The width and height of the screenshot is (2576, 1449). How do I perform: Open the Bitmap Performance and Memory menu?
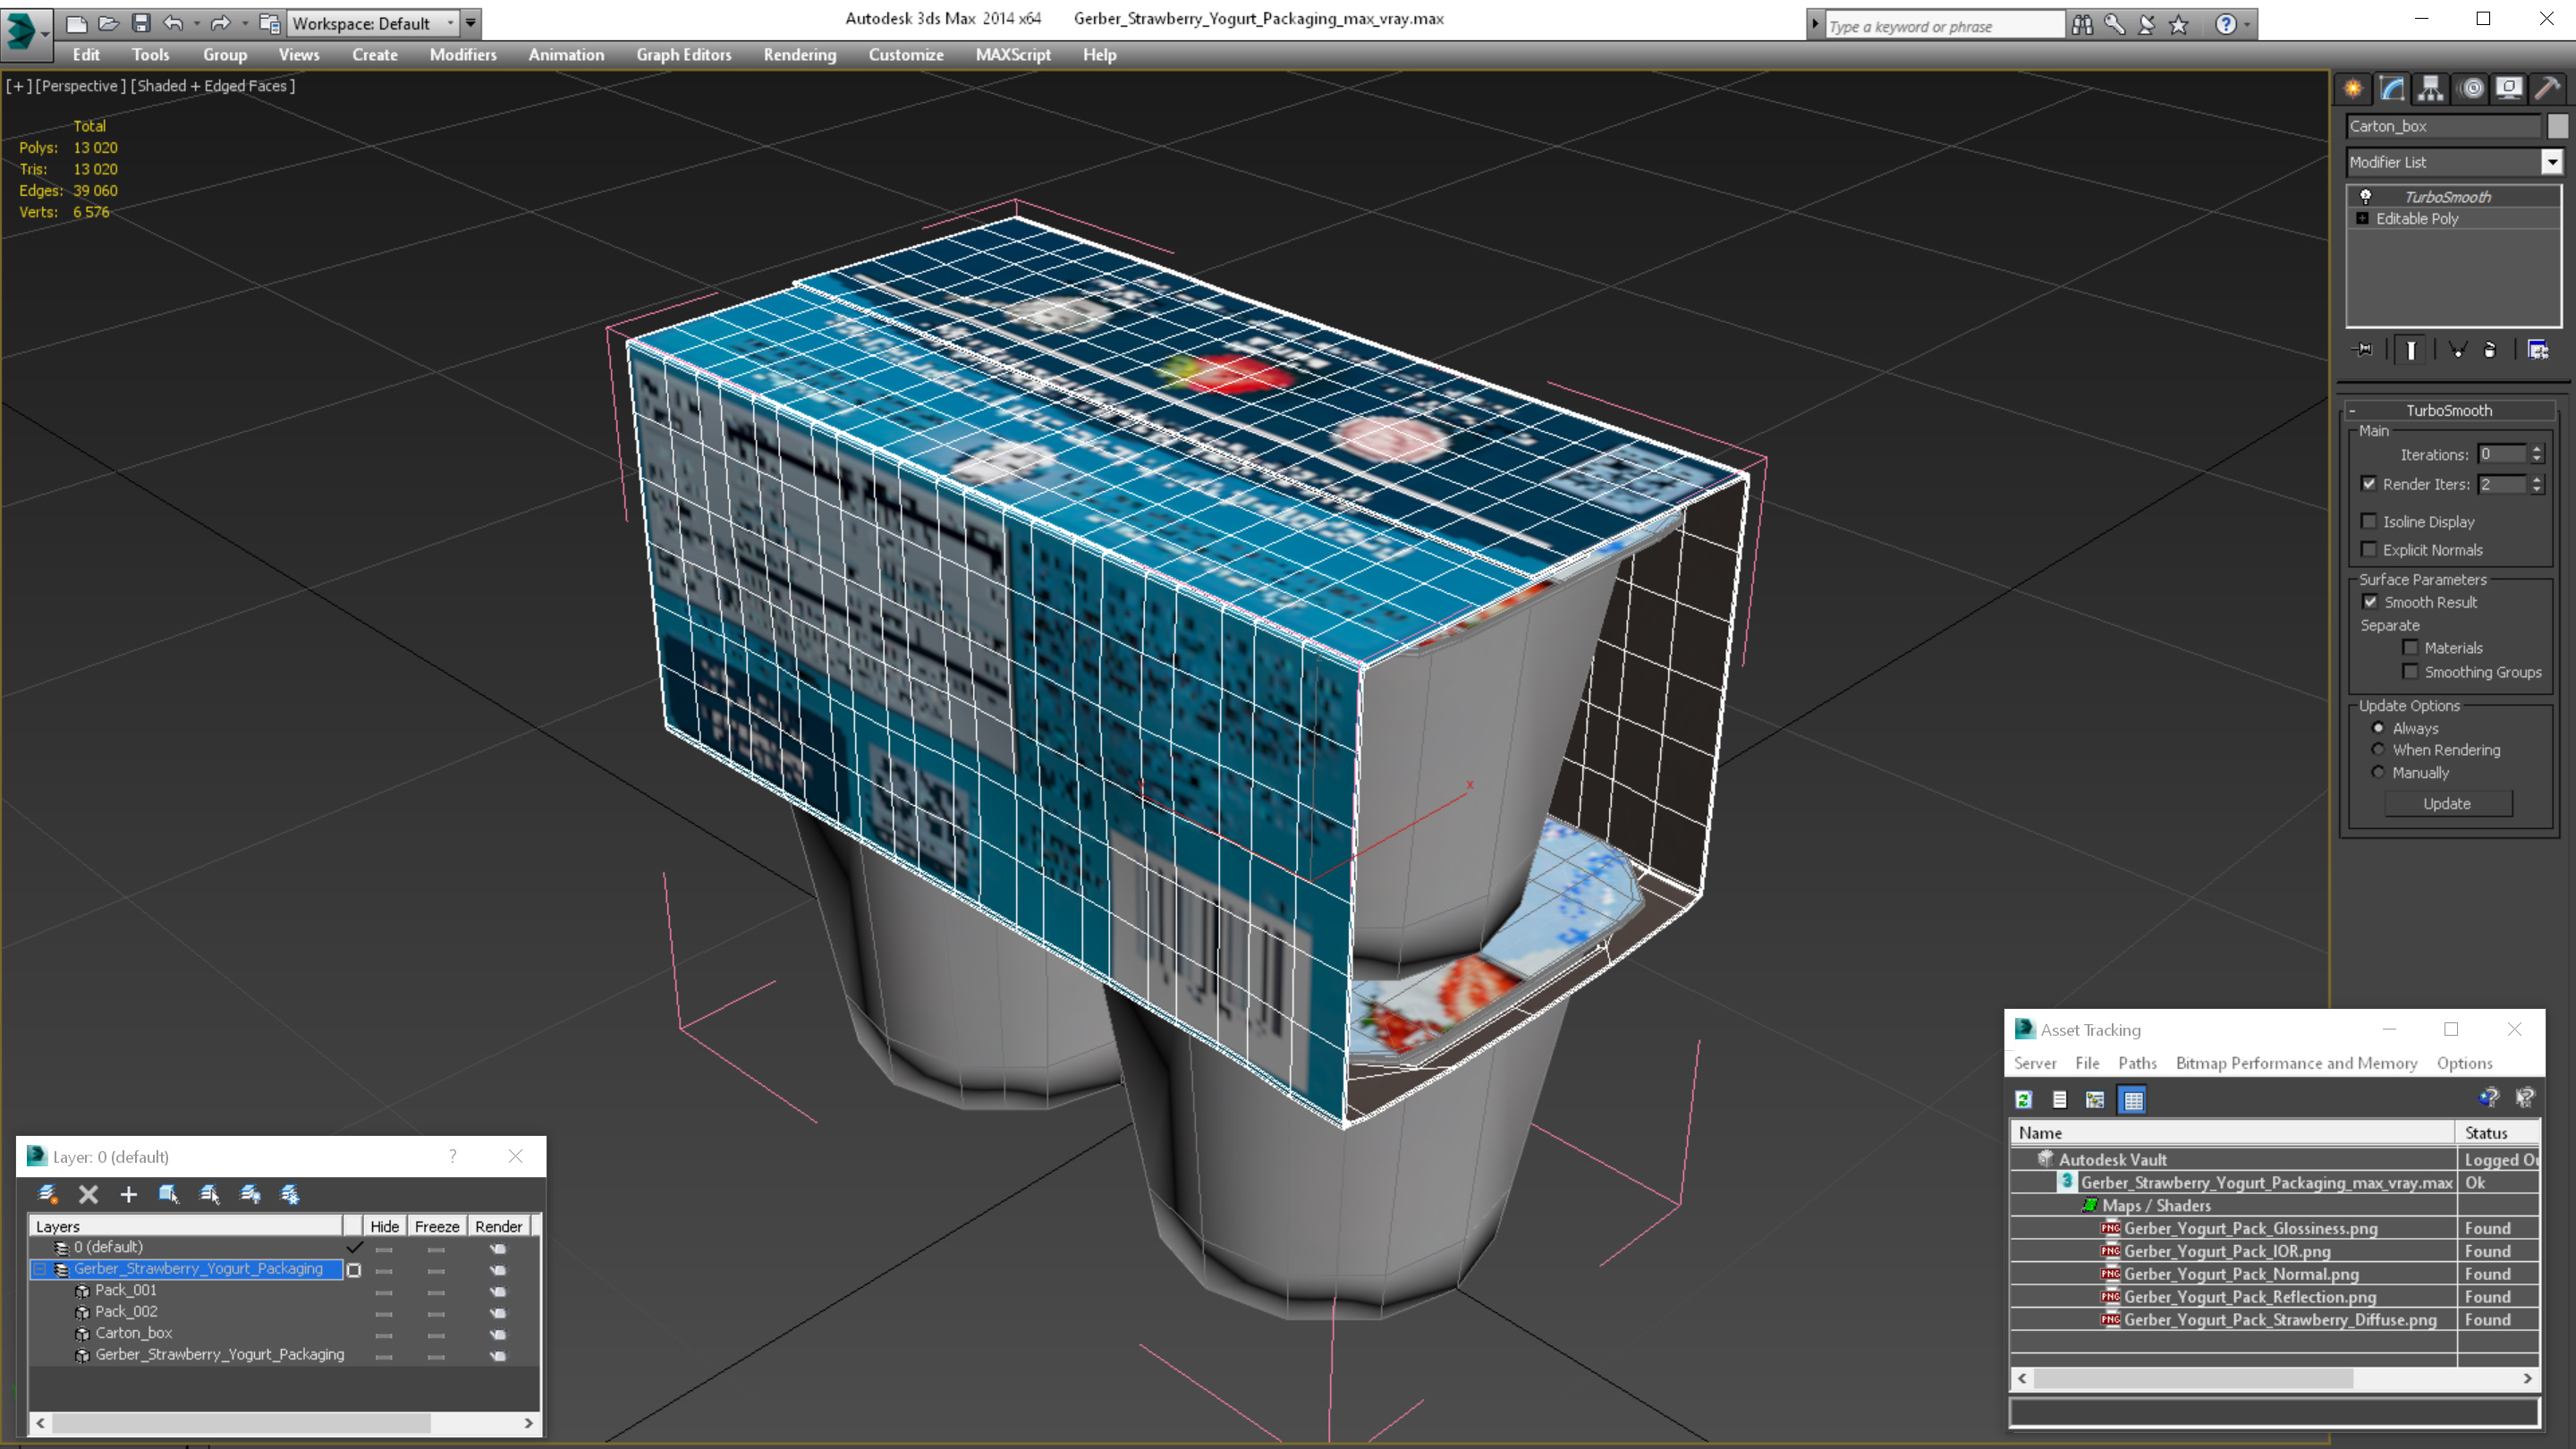point(2296,1063)
